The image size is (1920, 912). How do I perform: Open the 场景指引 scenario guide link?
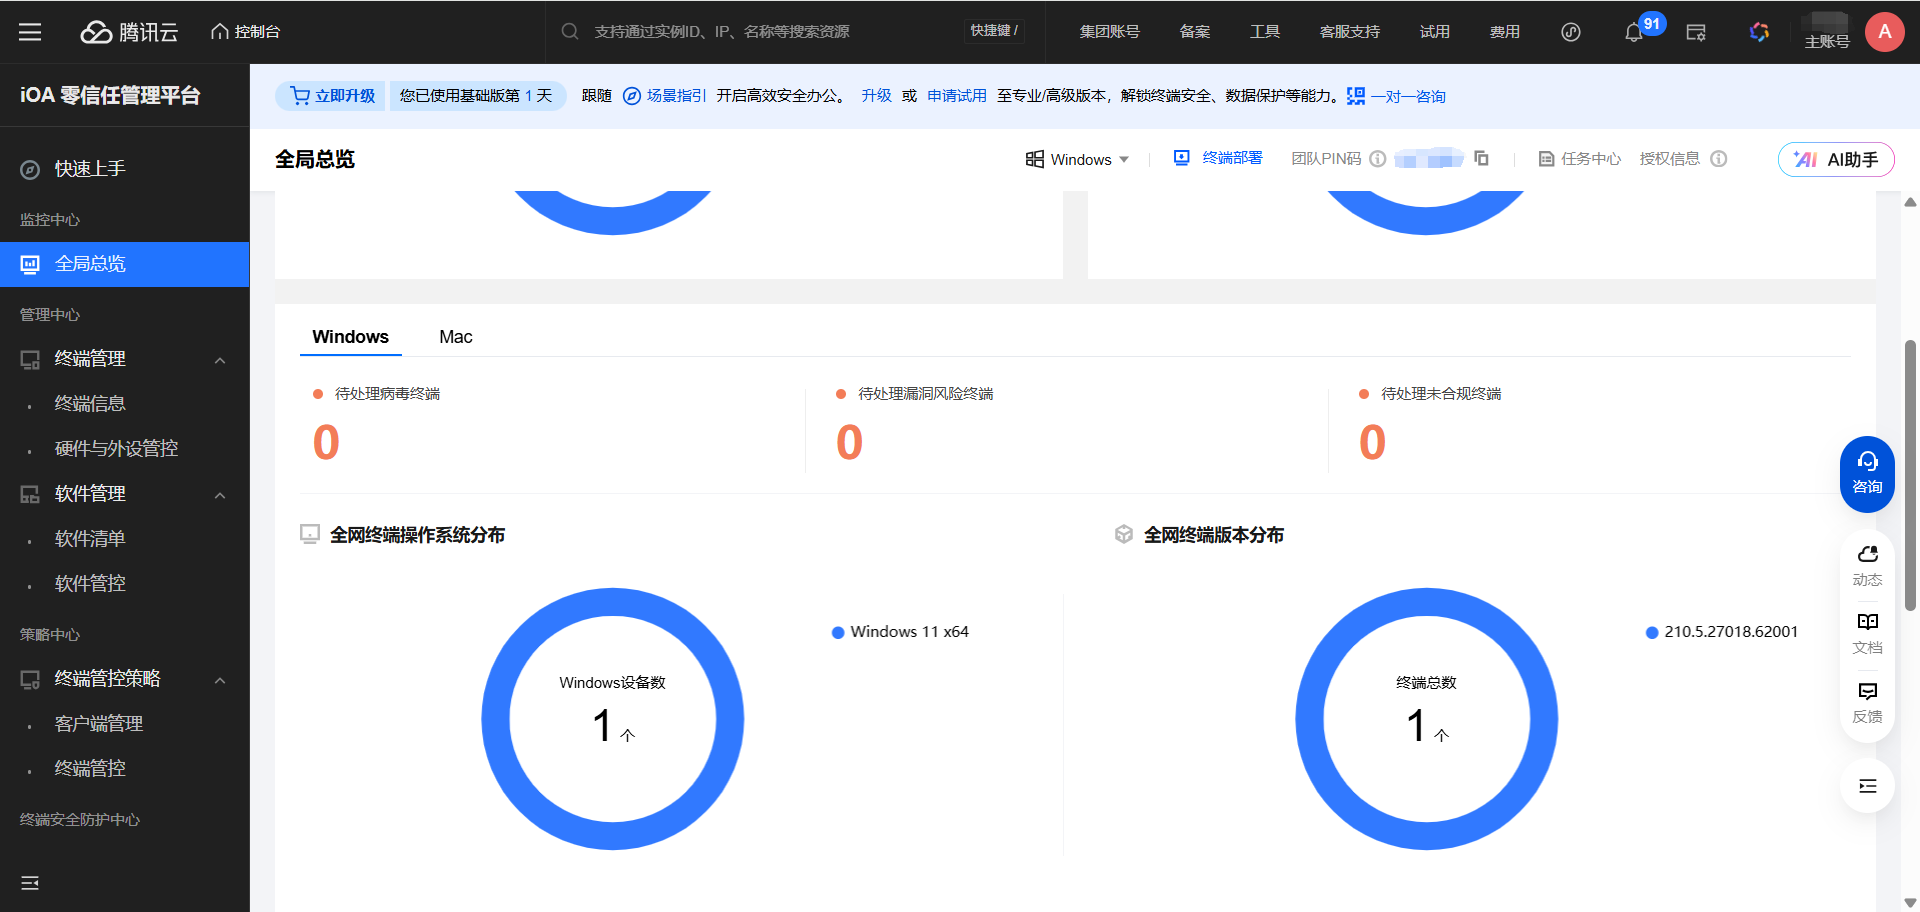(665, 96)
